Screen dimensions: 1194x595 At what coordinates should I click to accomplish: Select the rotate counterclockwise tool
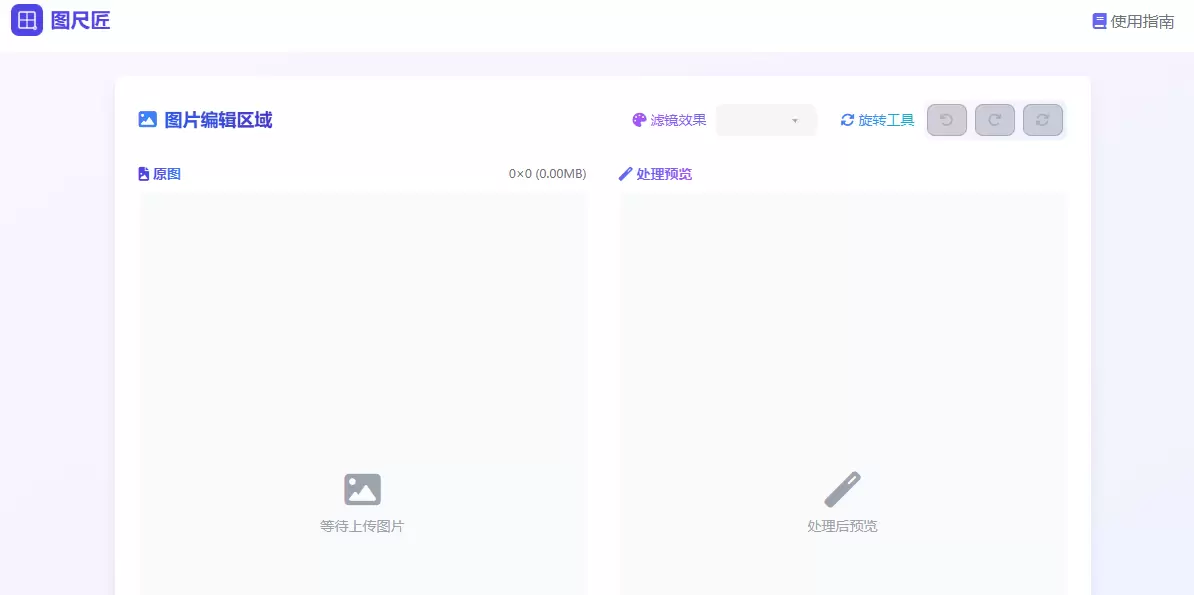(x=946, y=119)
